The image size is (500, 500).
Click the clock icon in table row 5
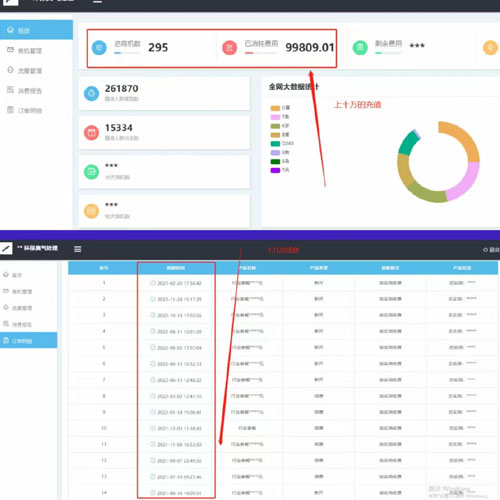click(153, 347)
